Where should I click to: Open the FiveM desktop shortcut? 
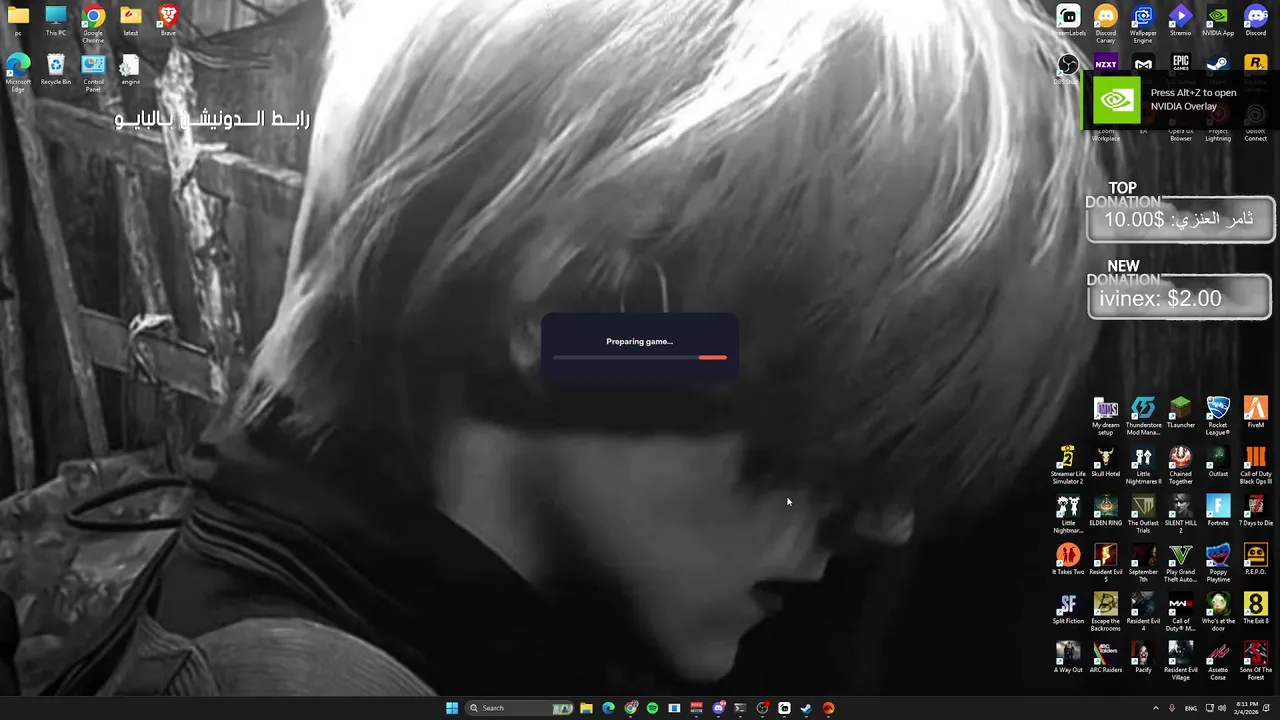click(1256, 413)
